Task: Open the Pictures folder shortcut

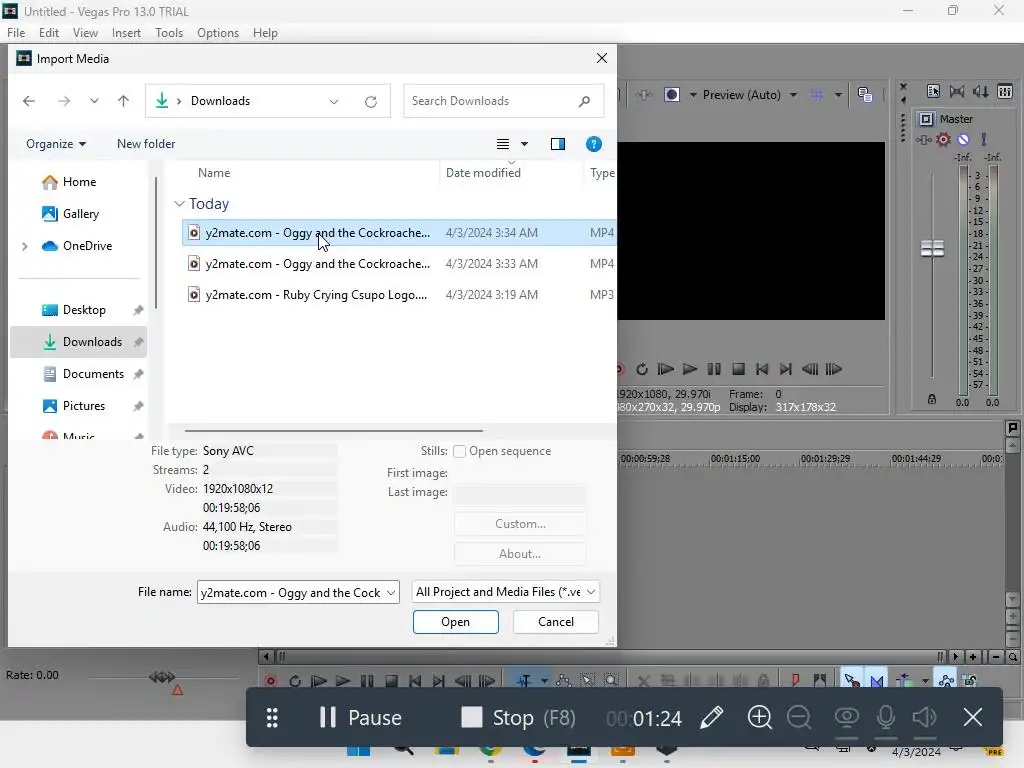Action: [84, 406]
